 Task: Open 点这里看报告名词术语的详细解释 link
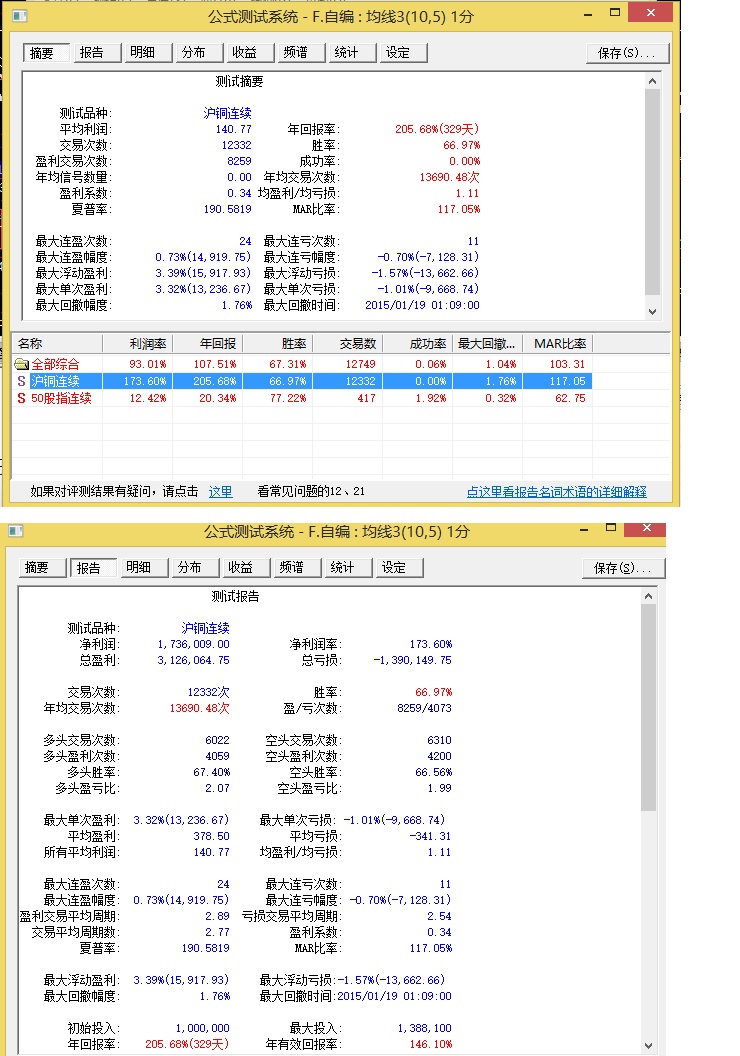point(556,492)
